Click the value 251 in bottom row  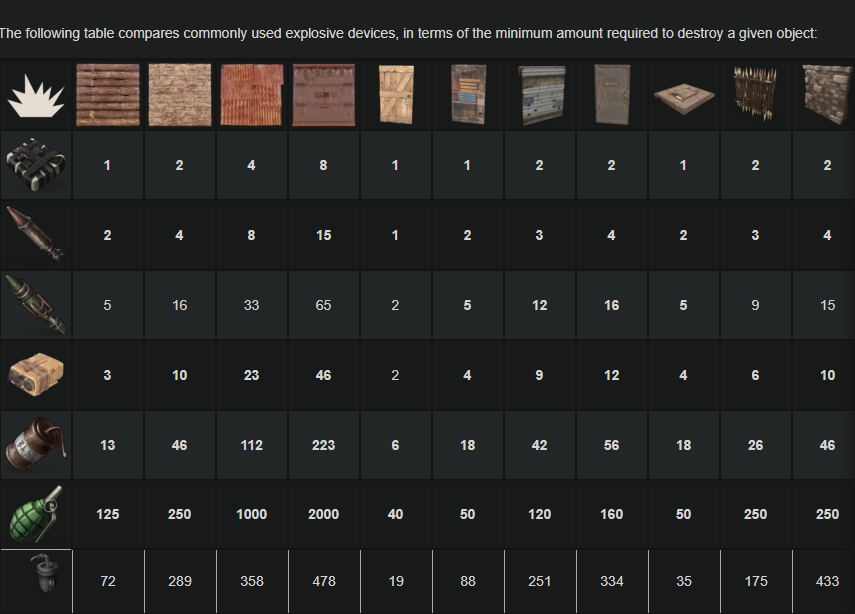coord(540,581)
